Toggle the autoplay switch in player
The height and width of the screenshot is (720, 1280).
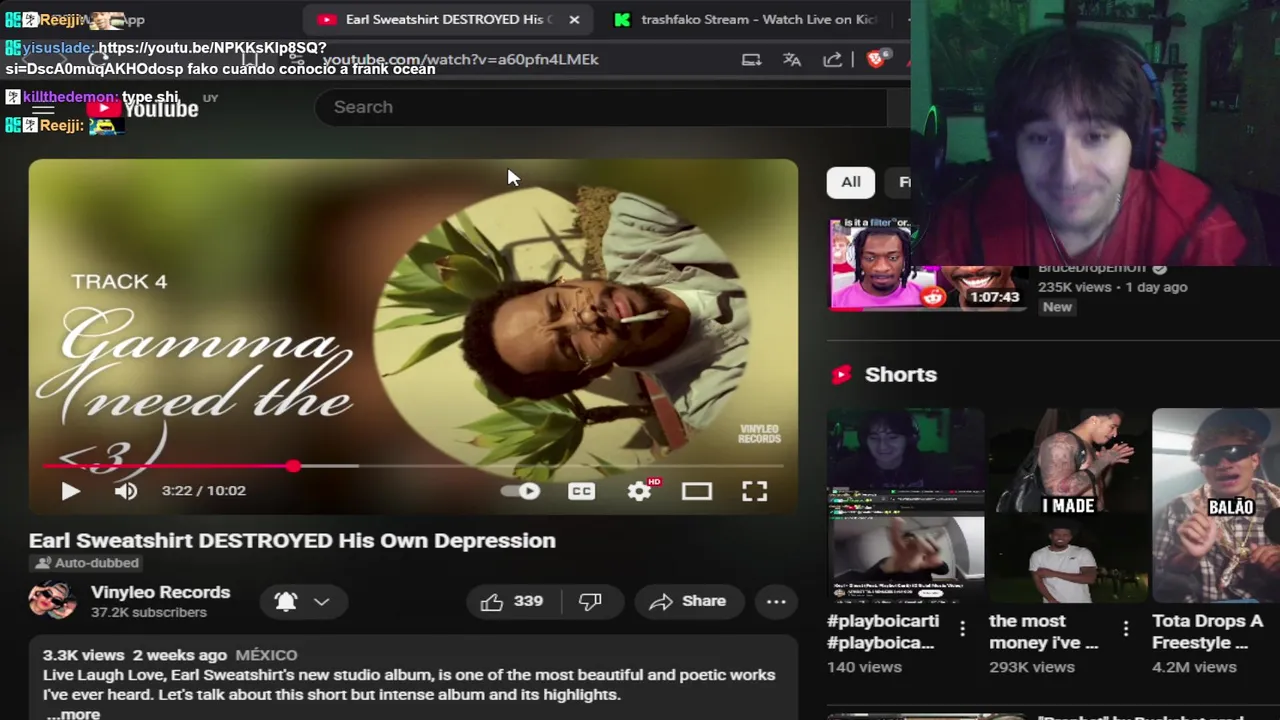pos(520,491)
